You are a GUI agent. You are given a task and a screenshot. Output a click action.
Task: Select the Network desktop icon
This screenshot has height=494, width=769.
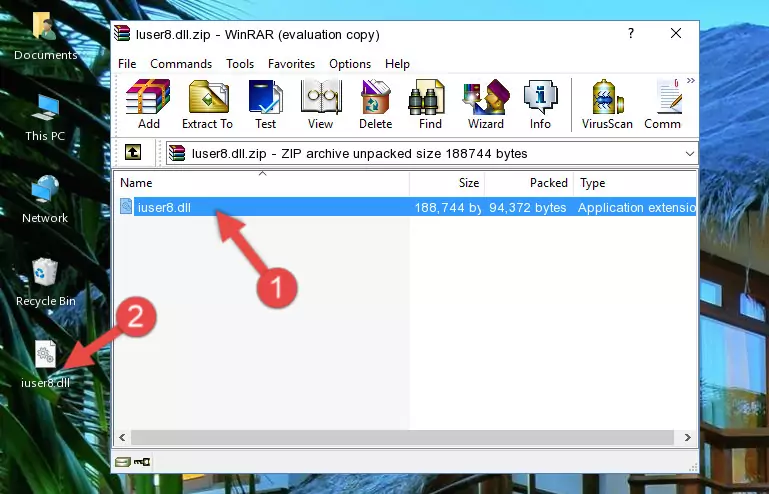tap(45, 200)
